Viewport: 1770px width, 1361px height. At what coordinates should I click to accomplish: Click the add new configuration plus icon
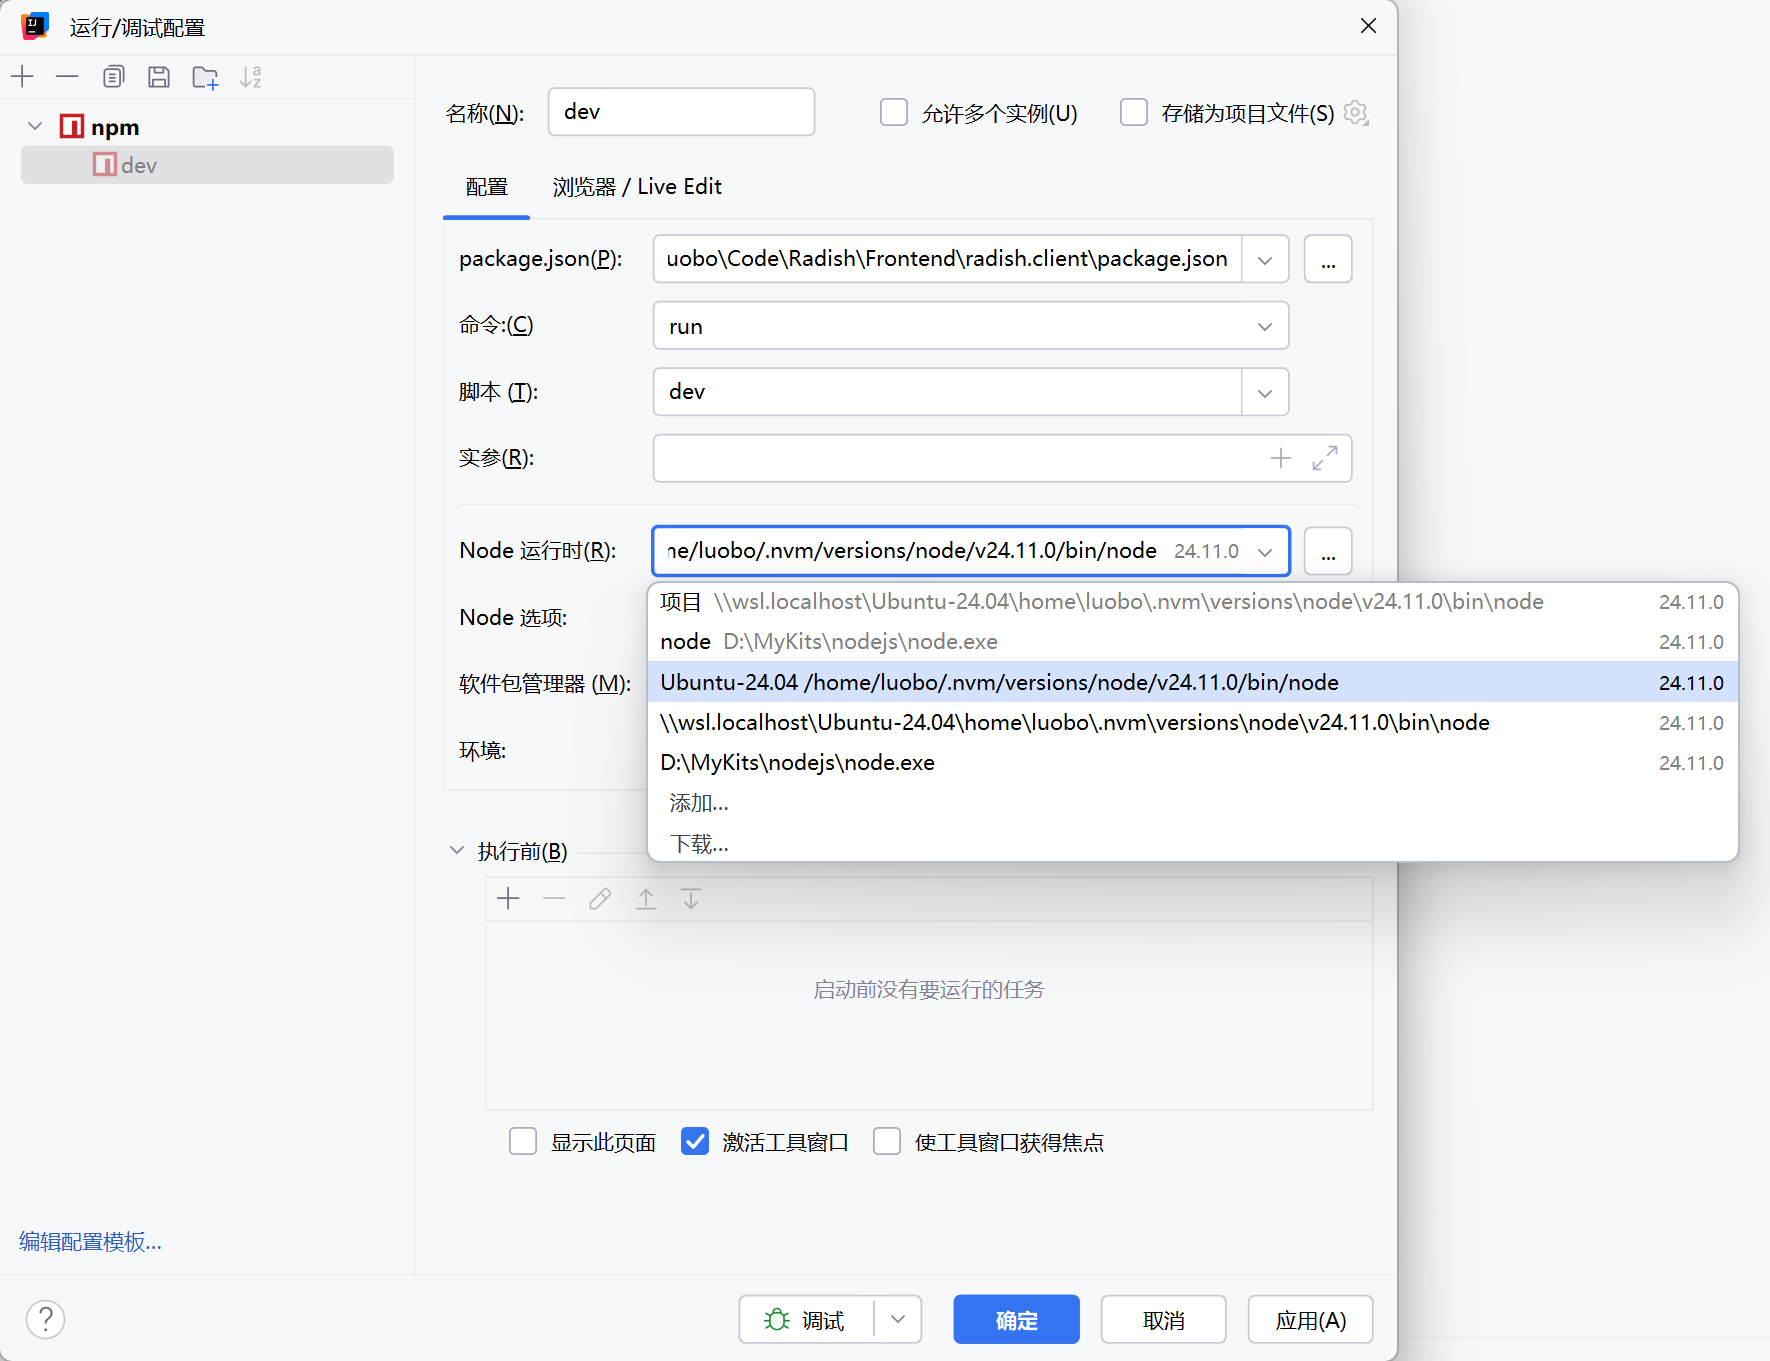(22, 77)
